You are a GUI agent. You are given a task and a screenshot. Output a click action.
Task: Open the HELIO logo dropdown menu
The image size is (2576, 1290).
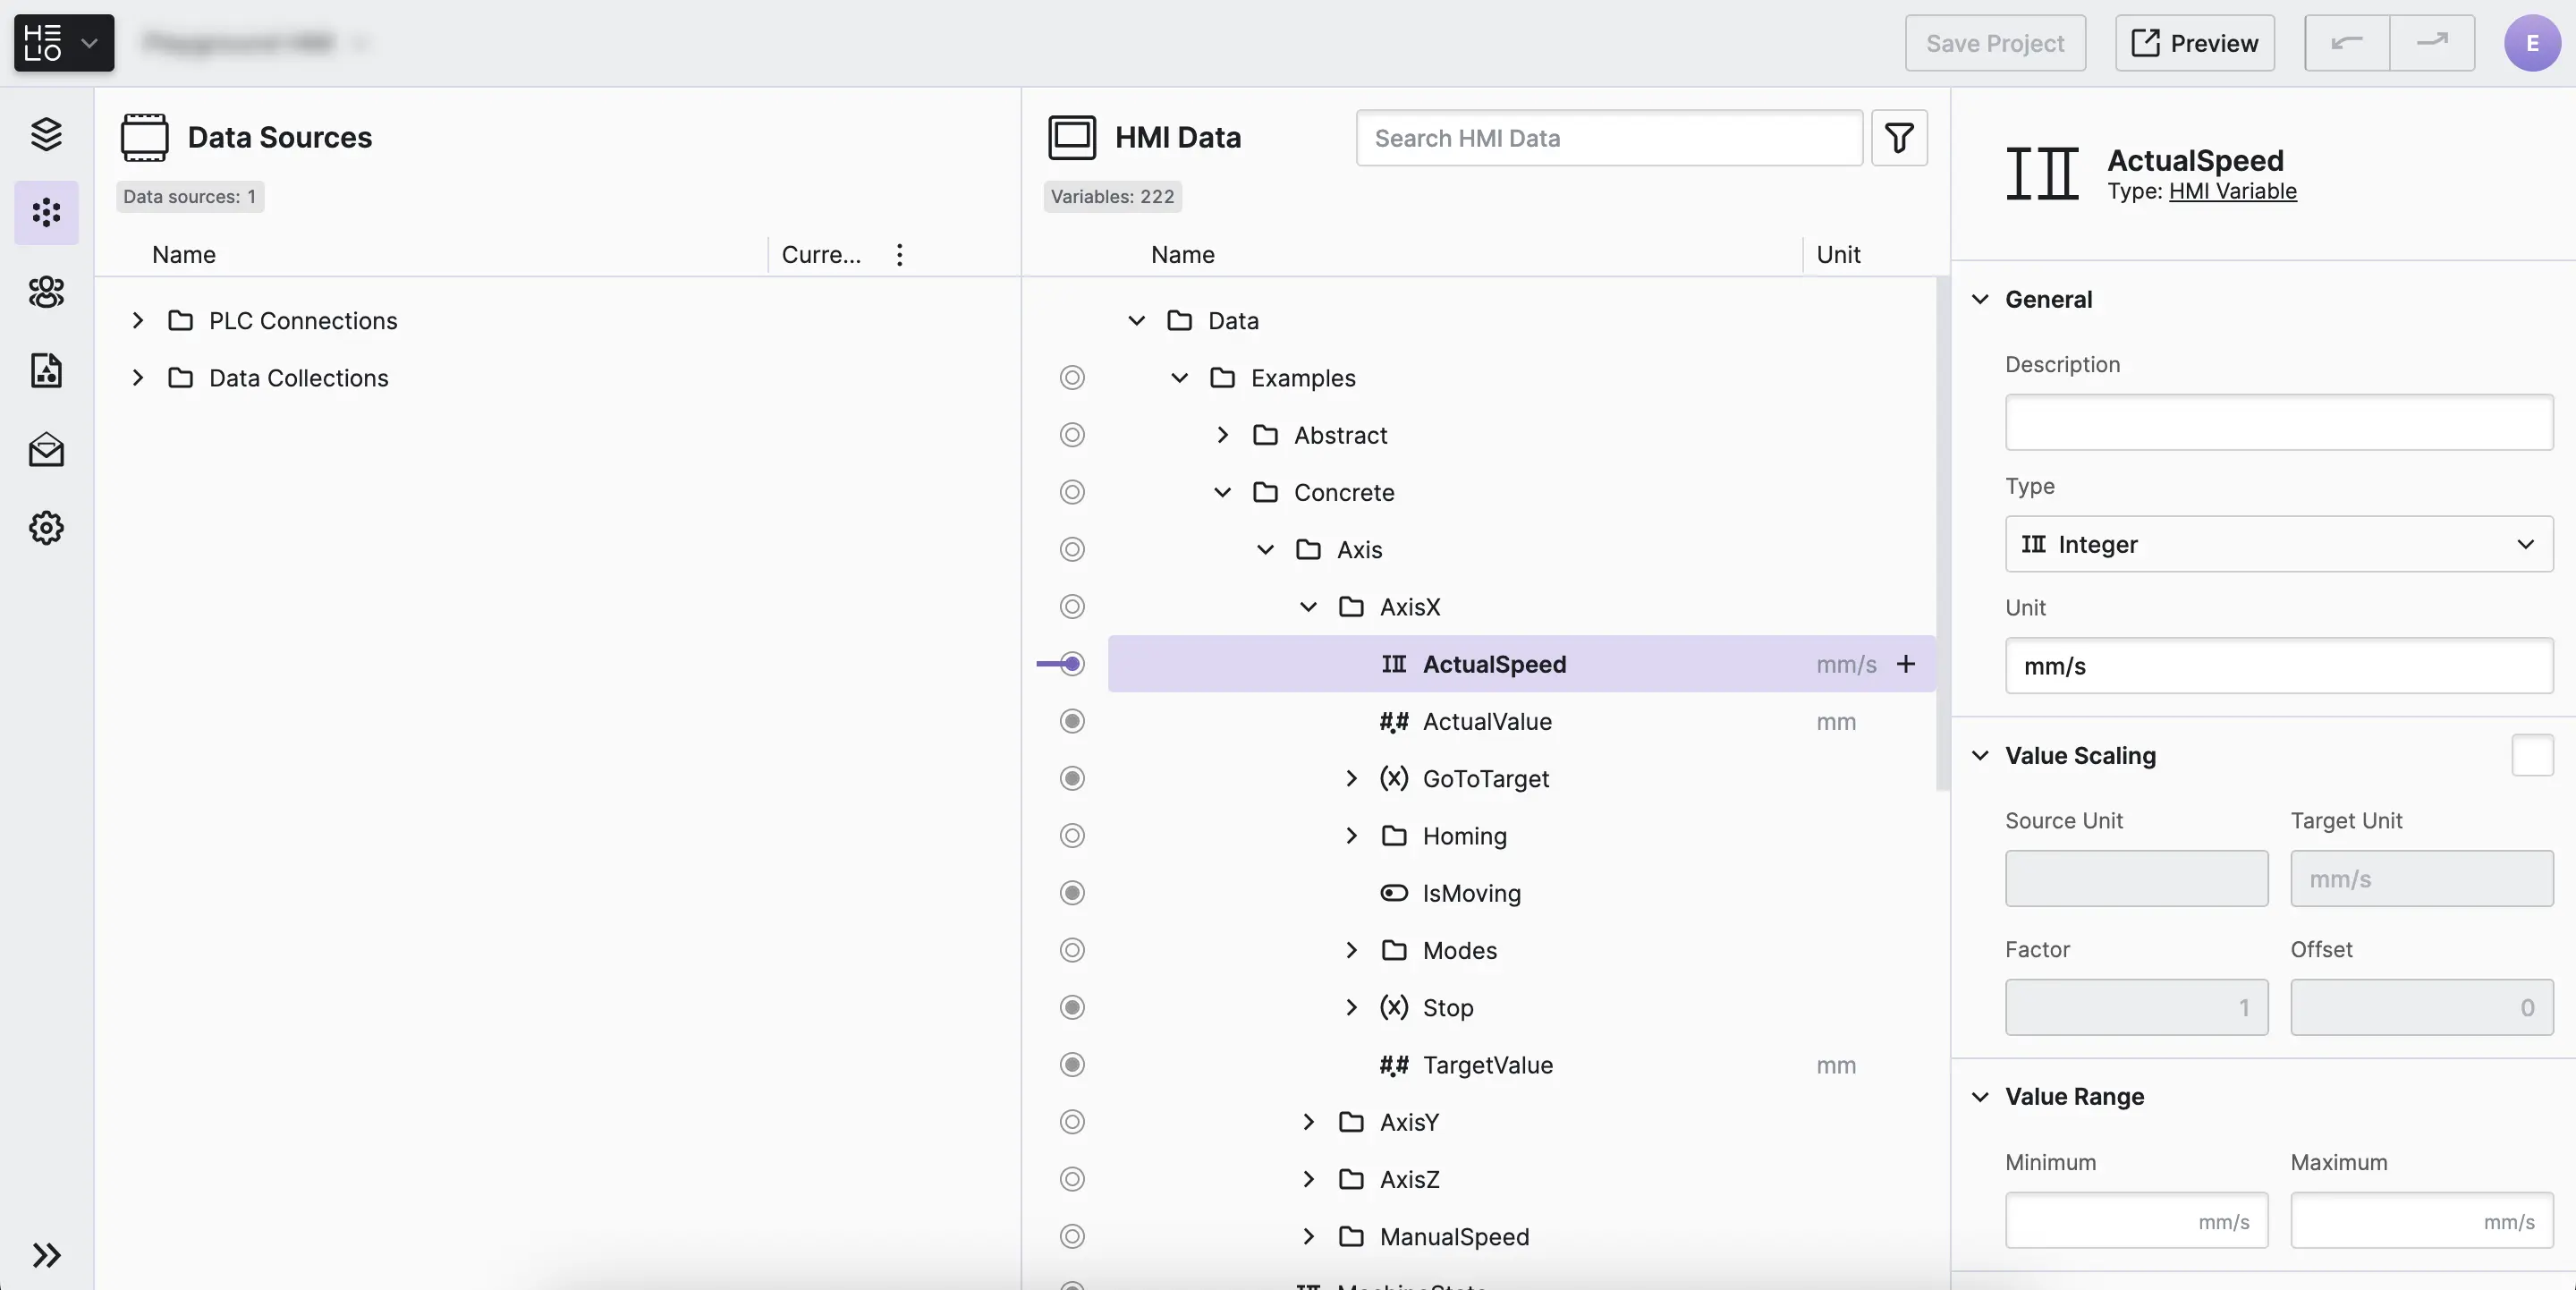click(x=64, y=43)
